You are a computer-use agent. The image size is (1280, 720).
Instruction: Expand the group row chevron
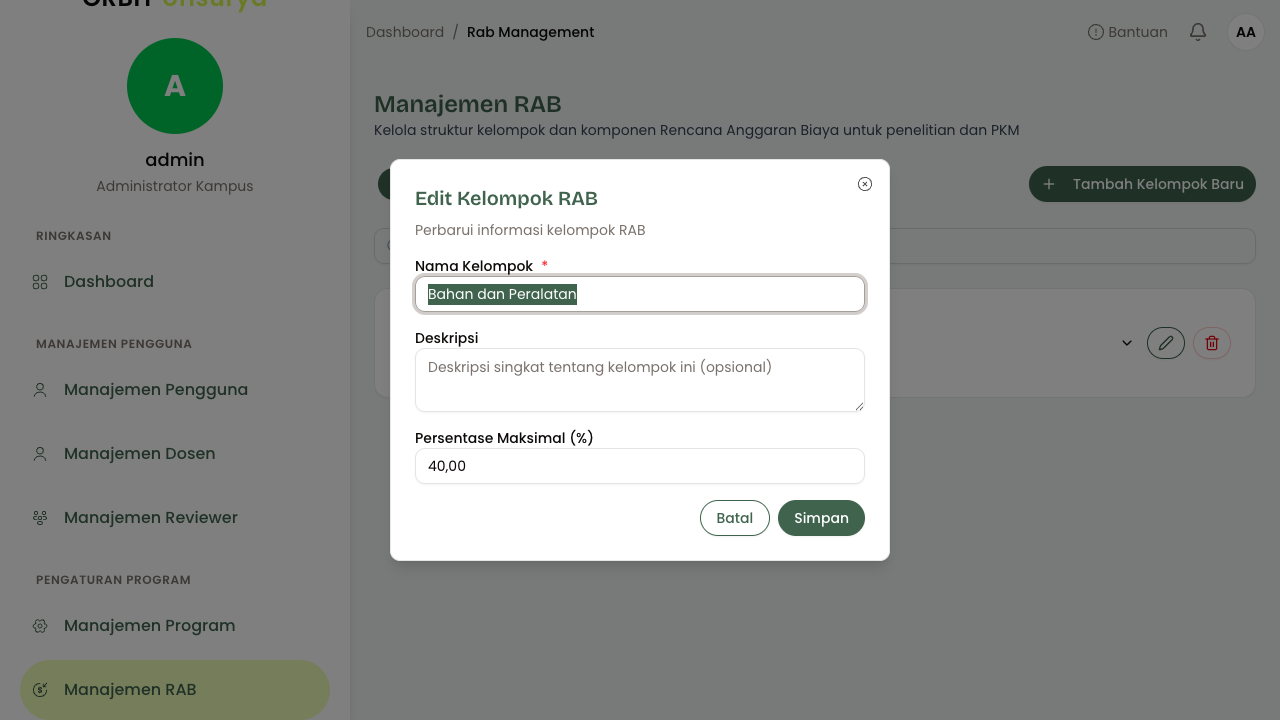click(x=1127, y=343)
